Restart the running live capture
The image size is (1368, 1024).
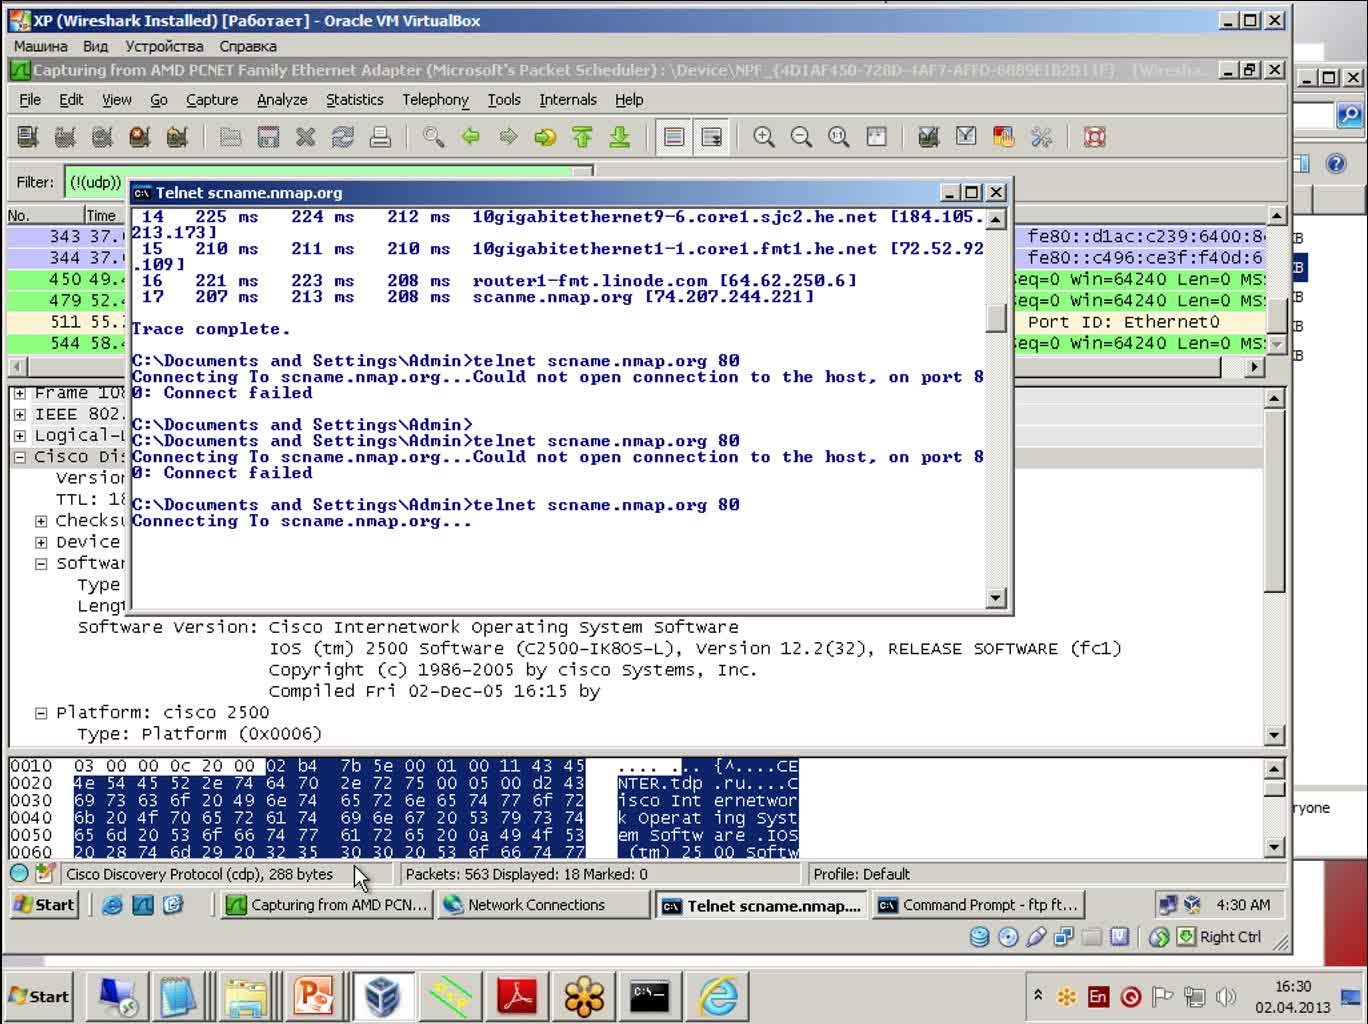[x=177, y=137]
